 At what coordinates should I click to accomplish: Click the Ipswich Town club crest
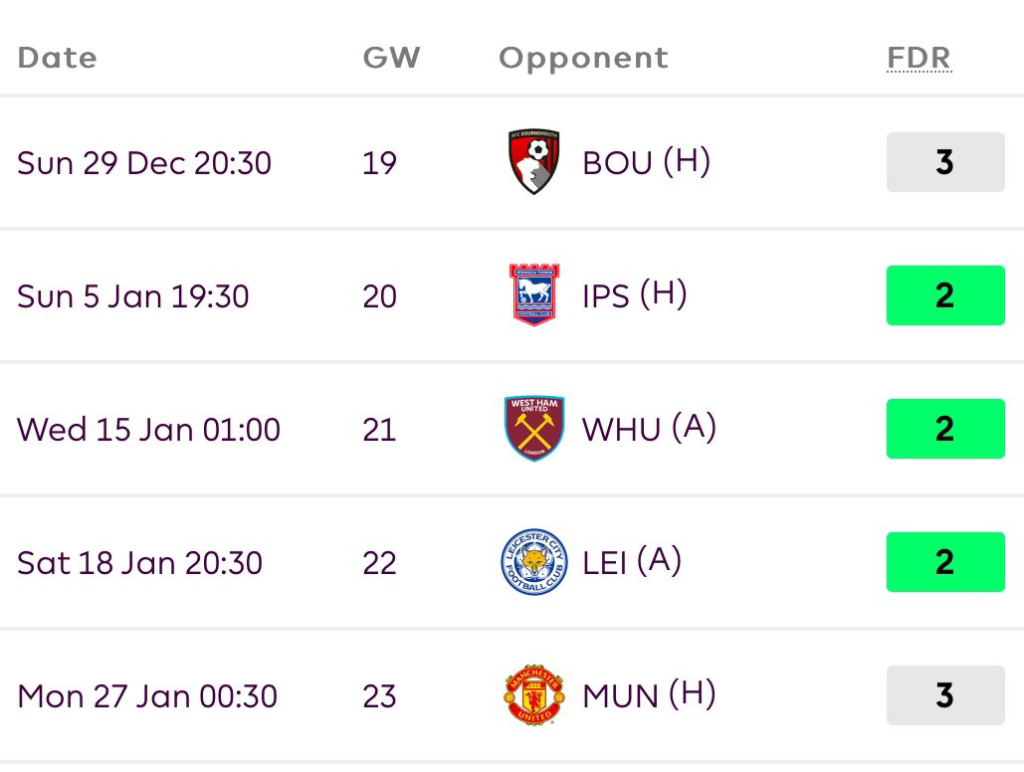(x=534, y=295)
